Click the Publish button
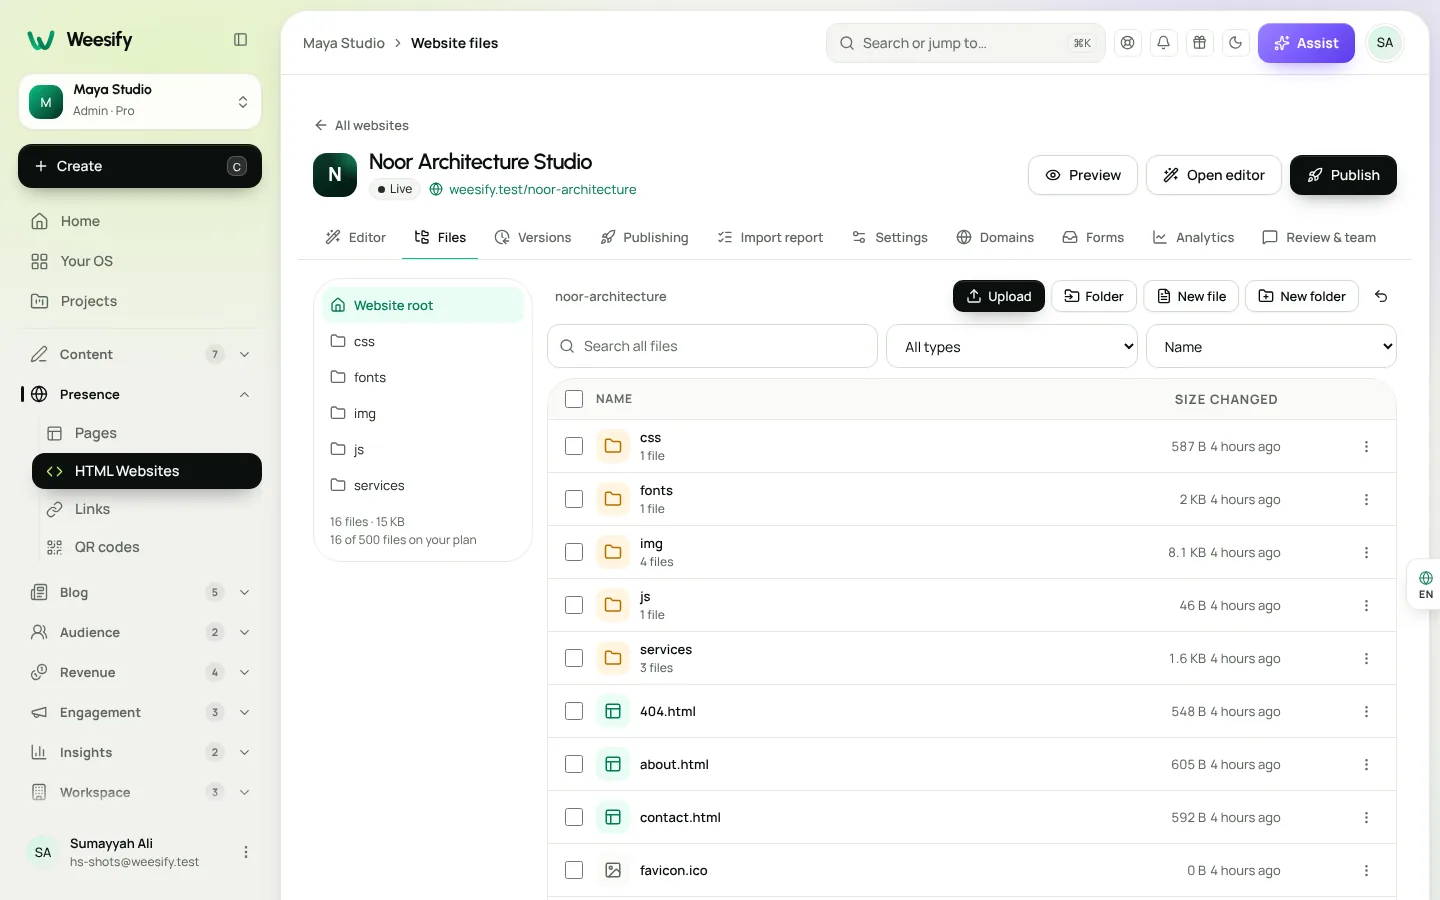Image resolution: width=1440 pixels, height=900 pixels. tap(1343, 175)
